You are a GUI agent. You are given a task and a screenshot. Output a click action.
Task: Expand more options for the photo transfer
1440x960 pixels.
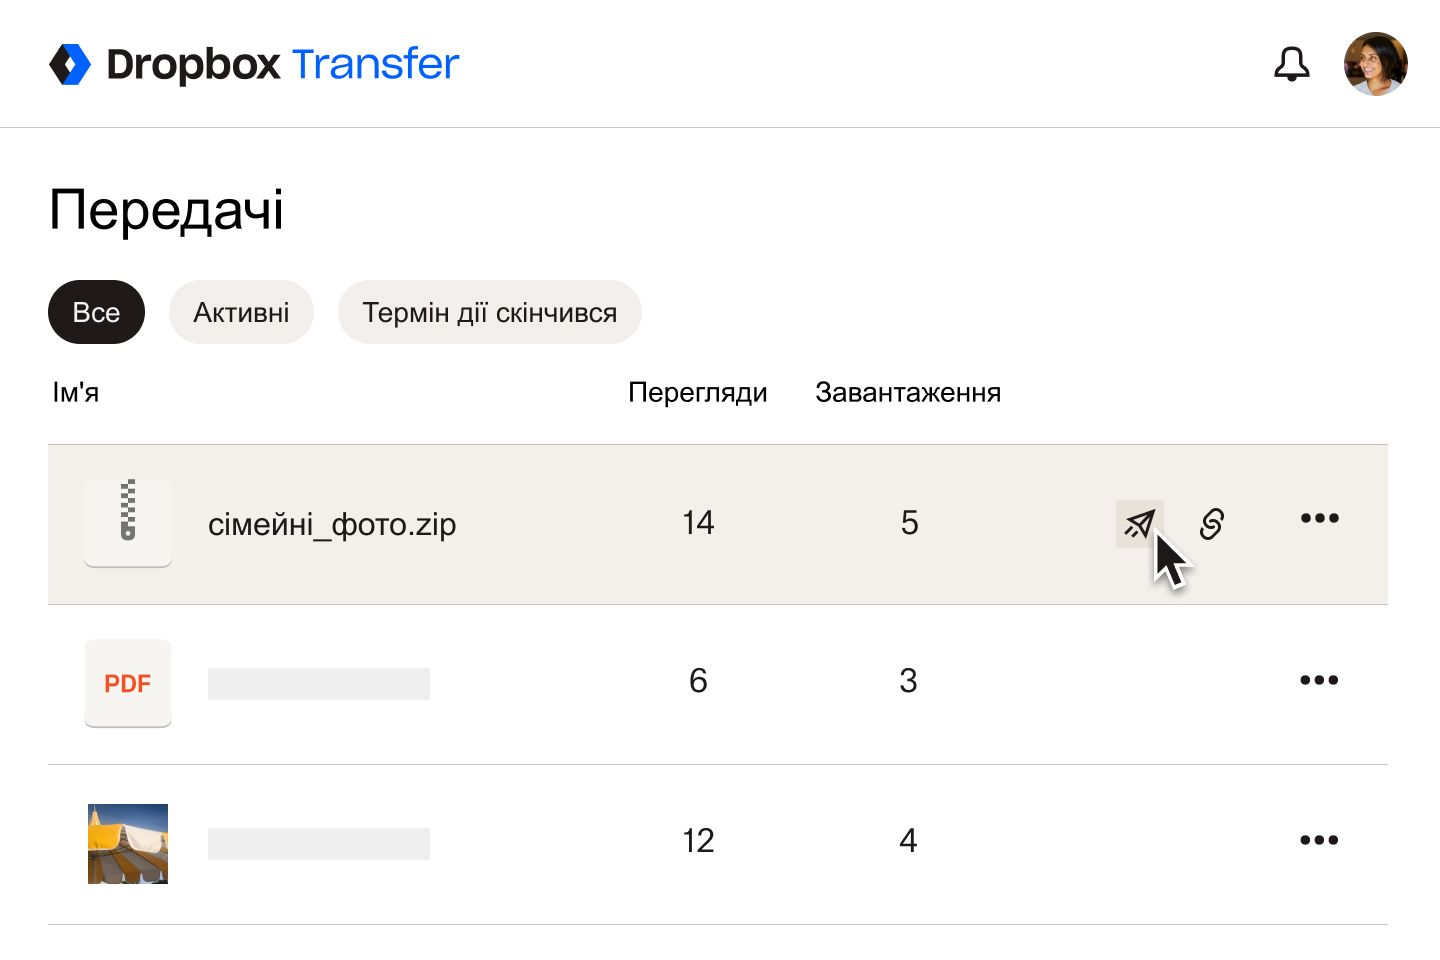click(x=1319, y=840)
